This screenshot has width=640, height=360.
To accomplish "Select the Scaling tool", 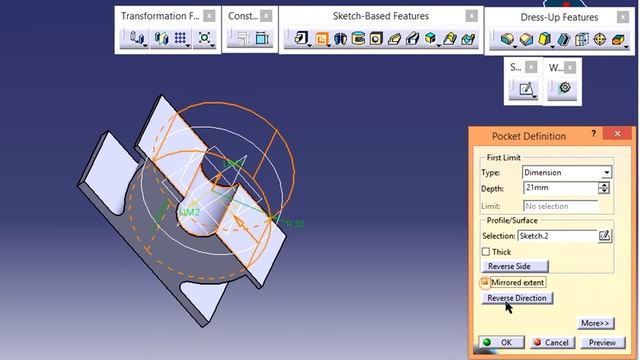I will point(204,38).
